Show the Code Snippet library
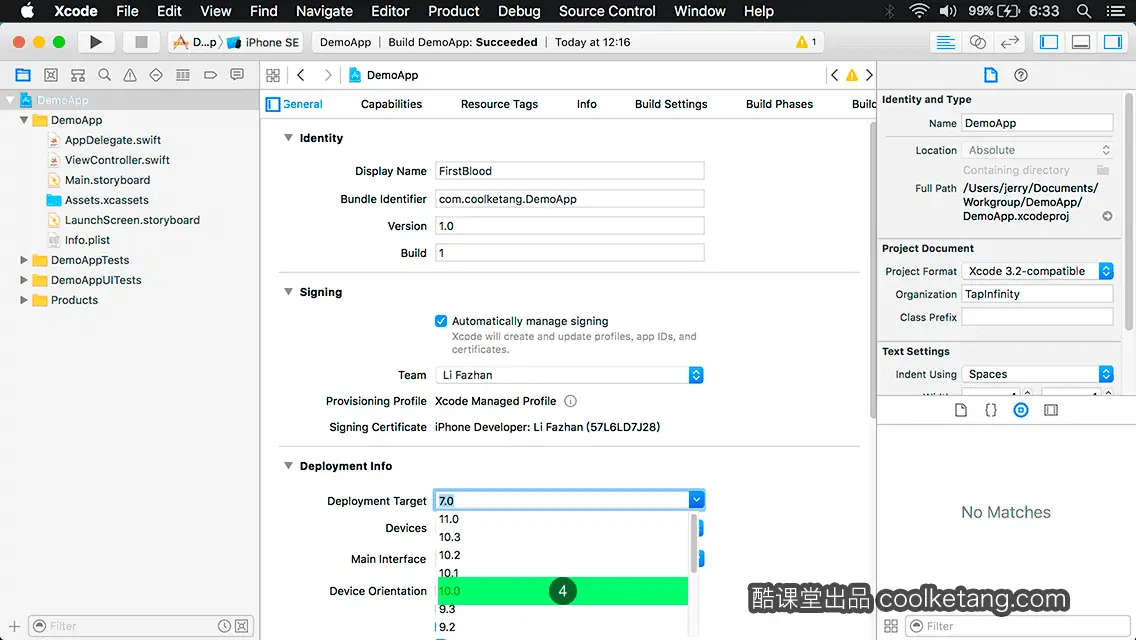 tap(990, 410)
